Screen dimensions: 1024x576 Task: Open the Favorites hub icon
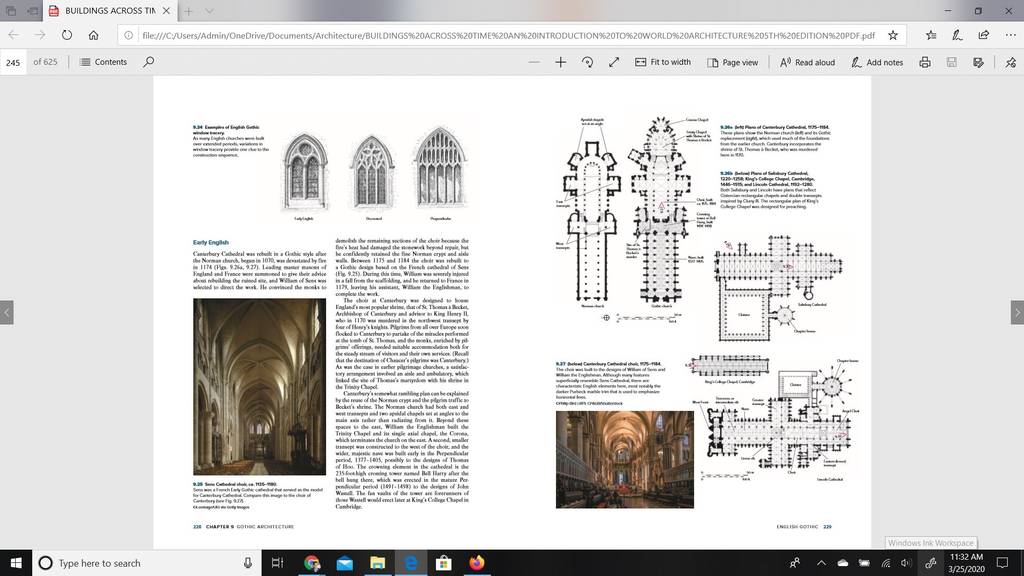coord(931,35)
